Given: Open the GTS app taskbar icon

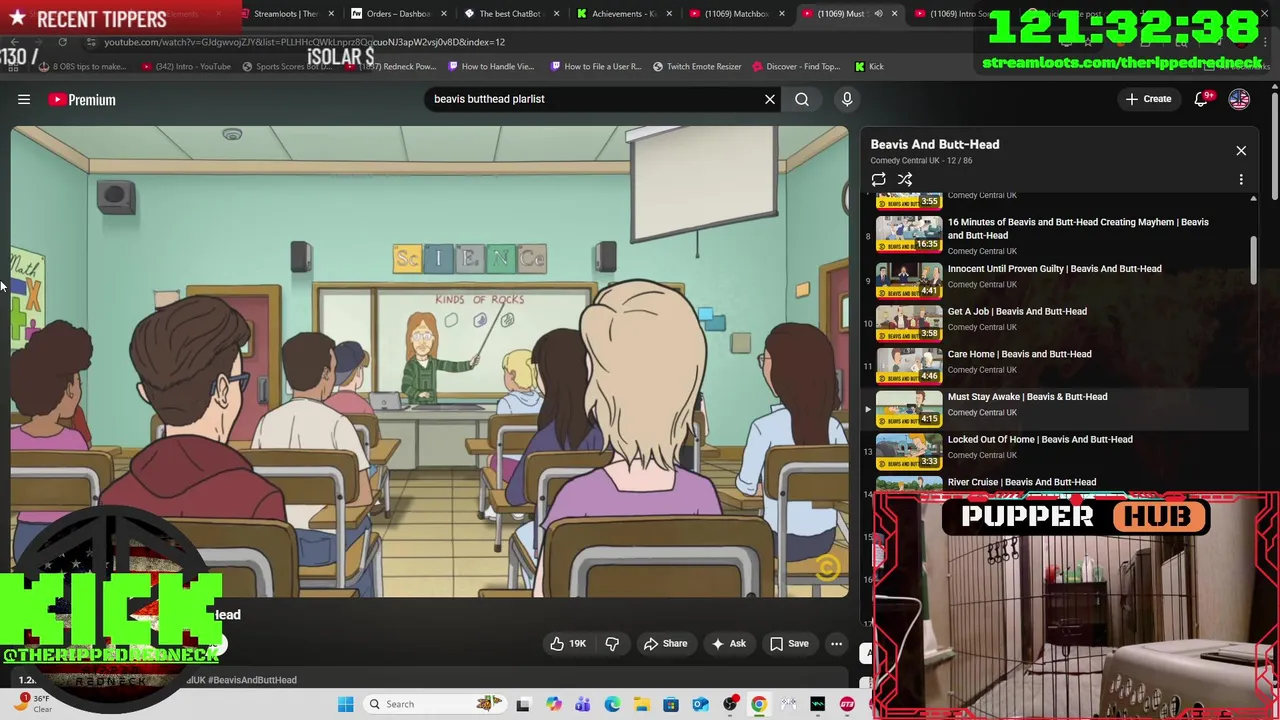Looking at the screenshot, I should click(x=847, y=704).
